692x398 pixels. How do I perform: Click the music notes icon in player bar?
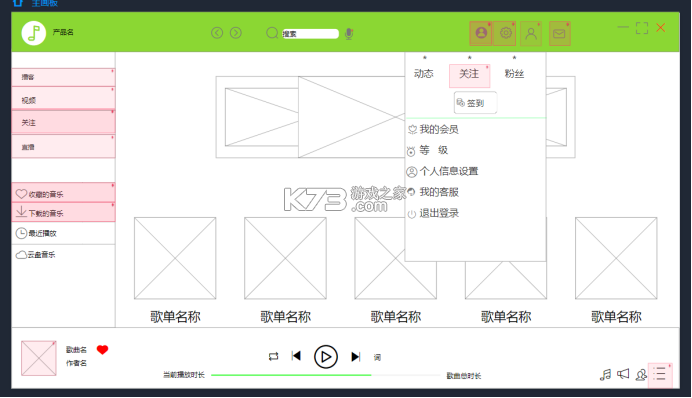606,375
